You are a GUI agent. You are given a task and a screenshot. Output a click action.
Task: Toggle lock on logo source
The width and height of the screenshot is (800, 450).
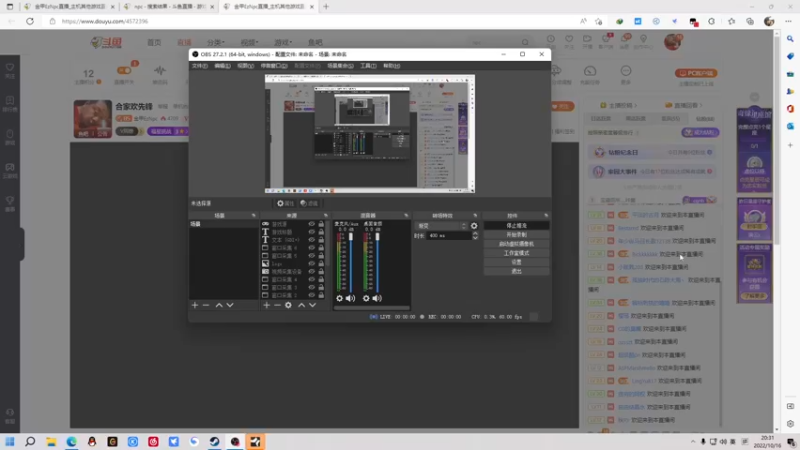click(x=321, y=264)
